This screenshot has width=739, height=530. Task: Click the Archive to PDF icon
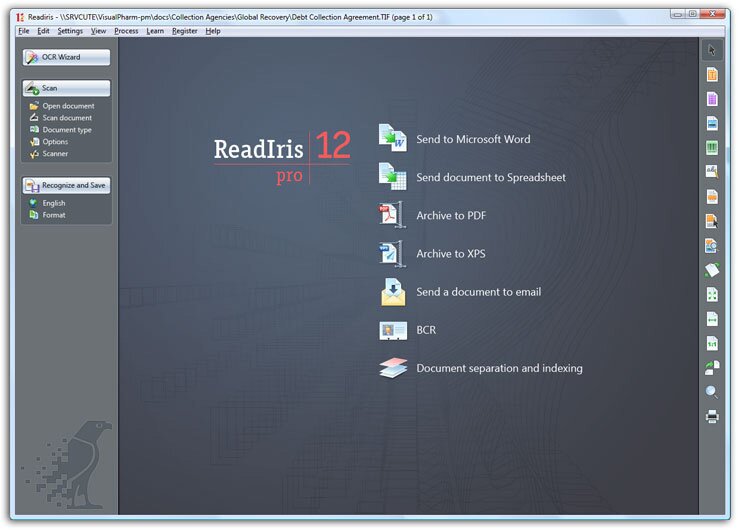[393, 215]
